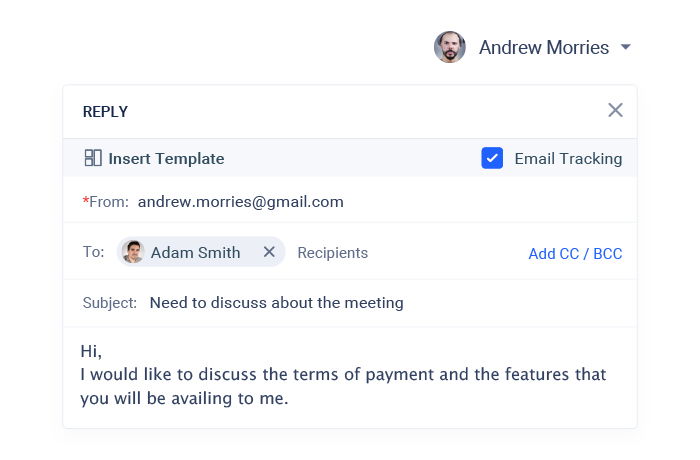
Task: Open the user menu via the Andrew Morries name
Action: coord(543,47)
